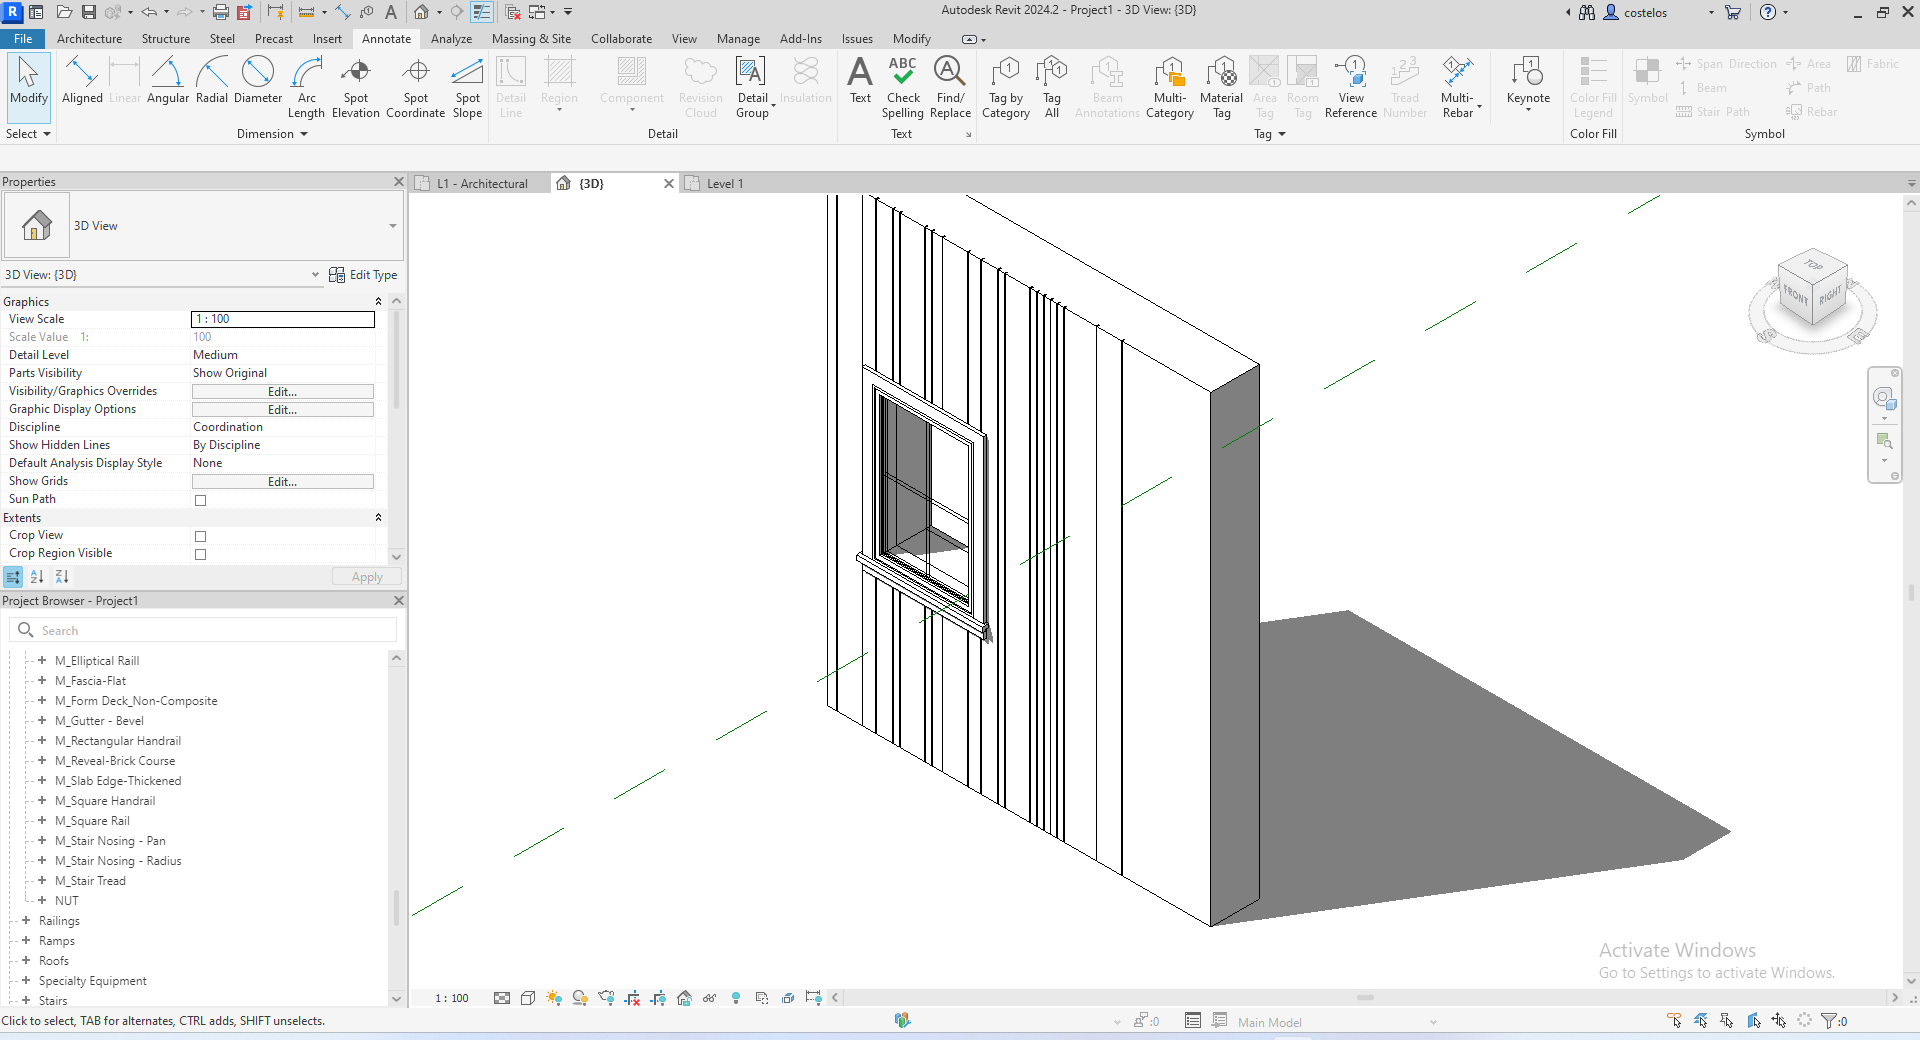The height and width of the screenshot is (1040, 1920).
Task: Activate the Radial dimension tool
Action: pyautogui.click(x=212, y=80)
